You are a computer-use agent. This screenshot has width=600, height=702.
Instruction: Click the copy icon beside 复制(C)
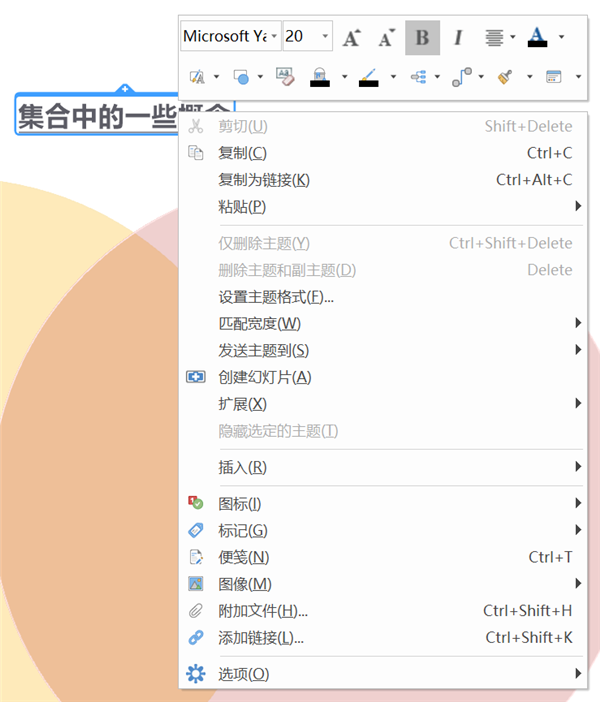click(x=196, y=153)
